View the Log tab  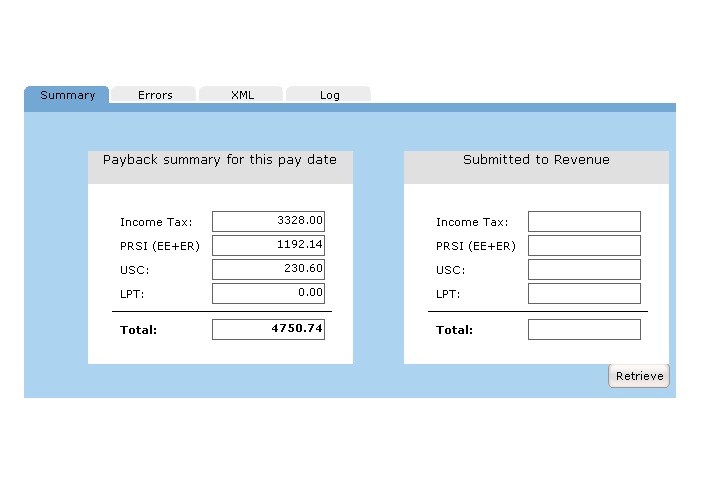click(329, 95)
